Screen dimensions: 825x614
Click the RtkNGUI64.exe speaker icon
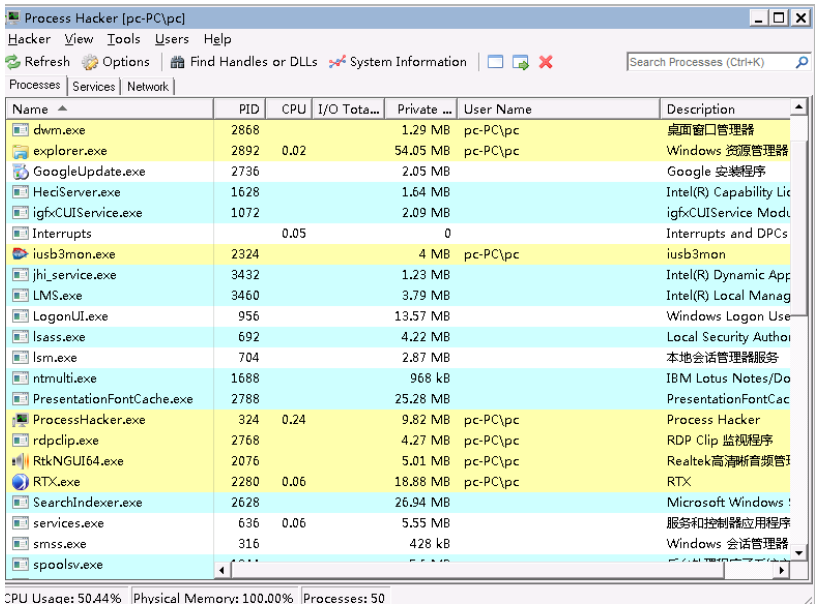point(20,461)
